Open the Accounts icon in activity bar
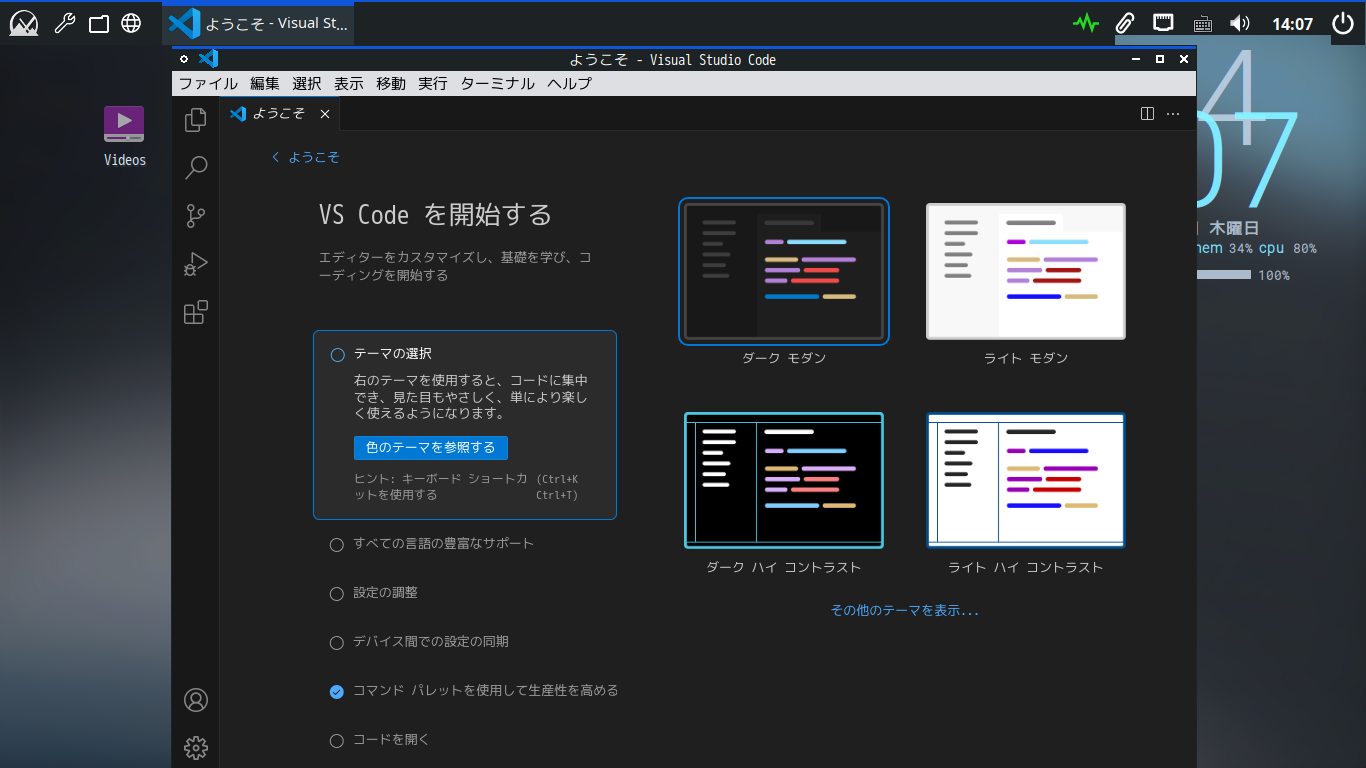 (x=196, y=700)
